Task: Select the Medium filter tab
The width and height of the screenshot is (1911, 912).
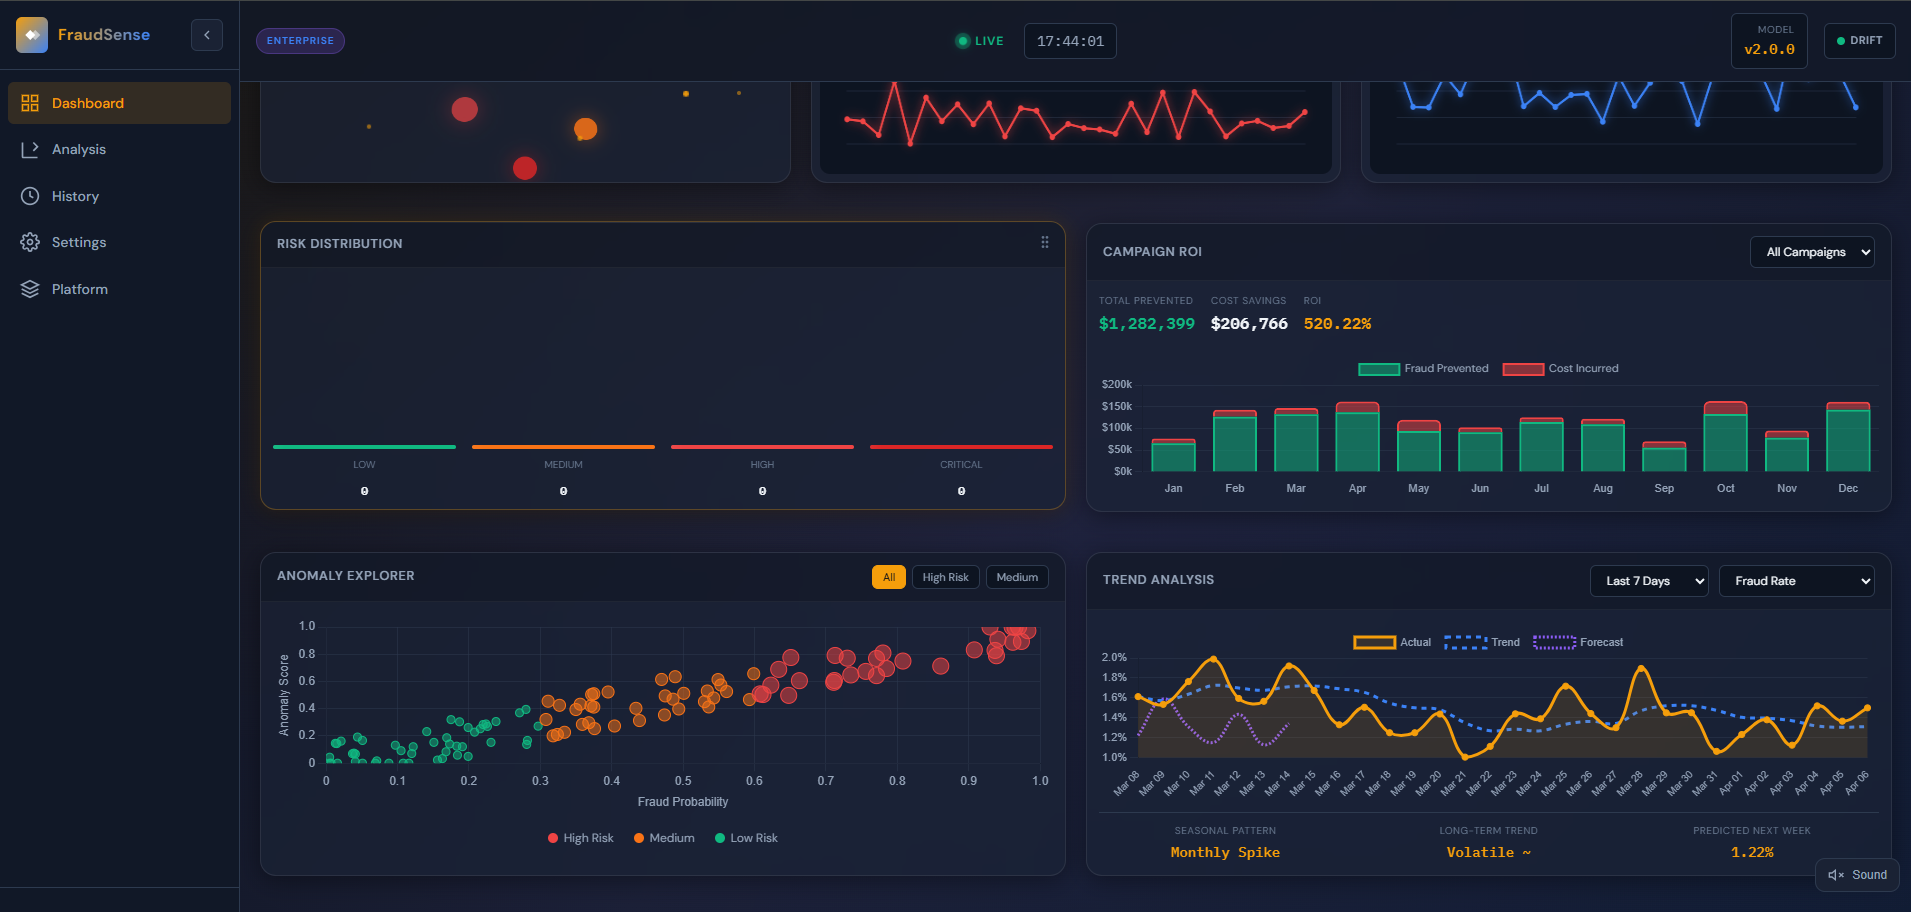Action: pos(1017,577)
